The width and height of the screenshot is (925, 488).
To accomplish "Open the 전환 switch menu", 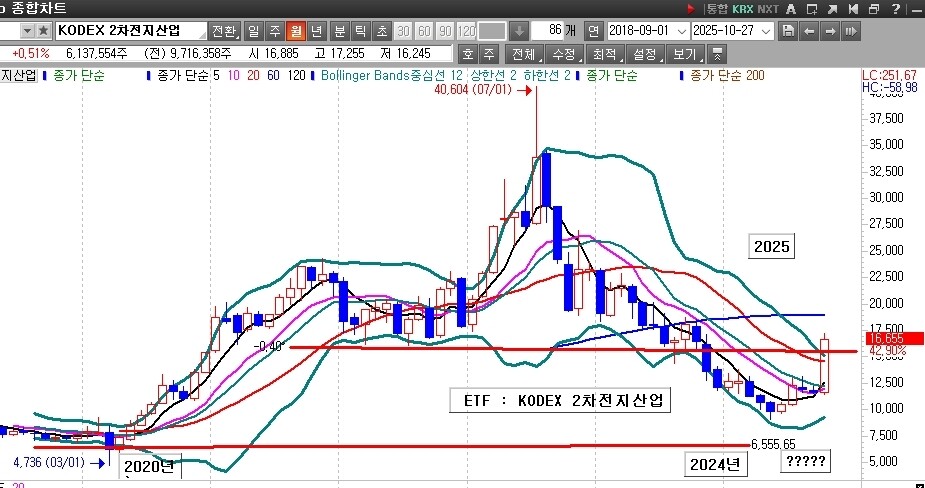I will 224,31.
